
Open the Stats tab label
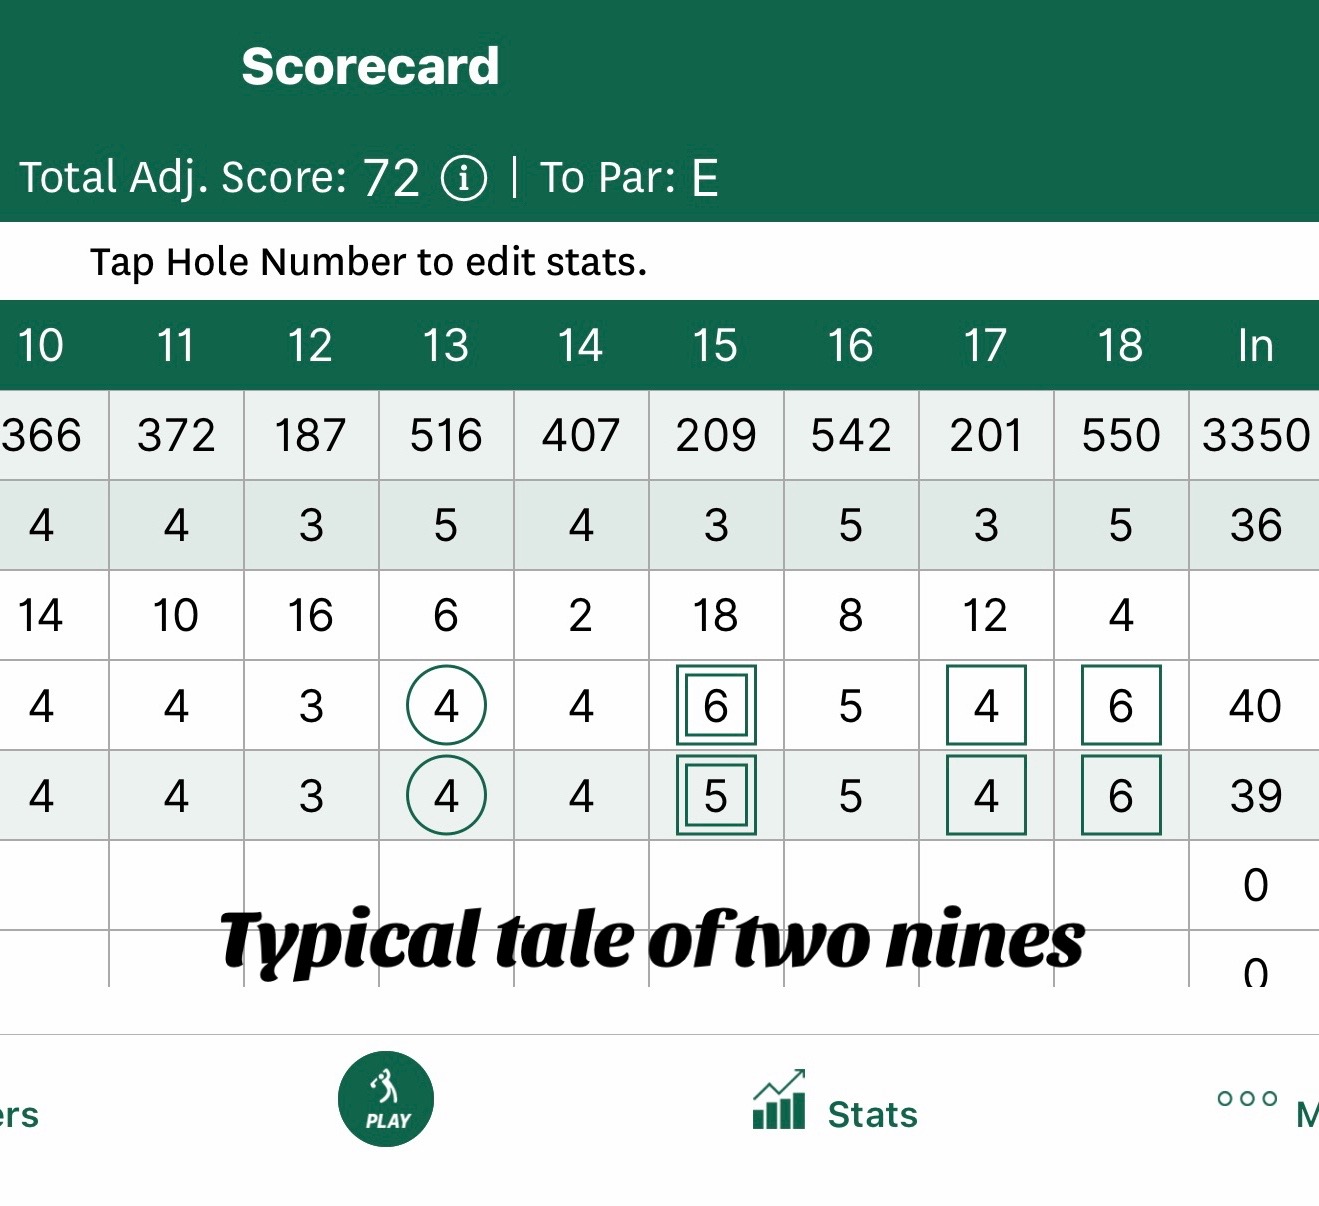coord(873,1114)
